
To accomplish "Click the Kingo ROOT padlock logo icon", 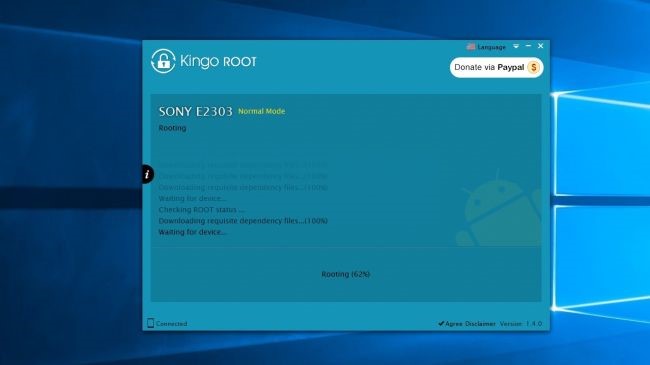I will point(163,61).
